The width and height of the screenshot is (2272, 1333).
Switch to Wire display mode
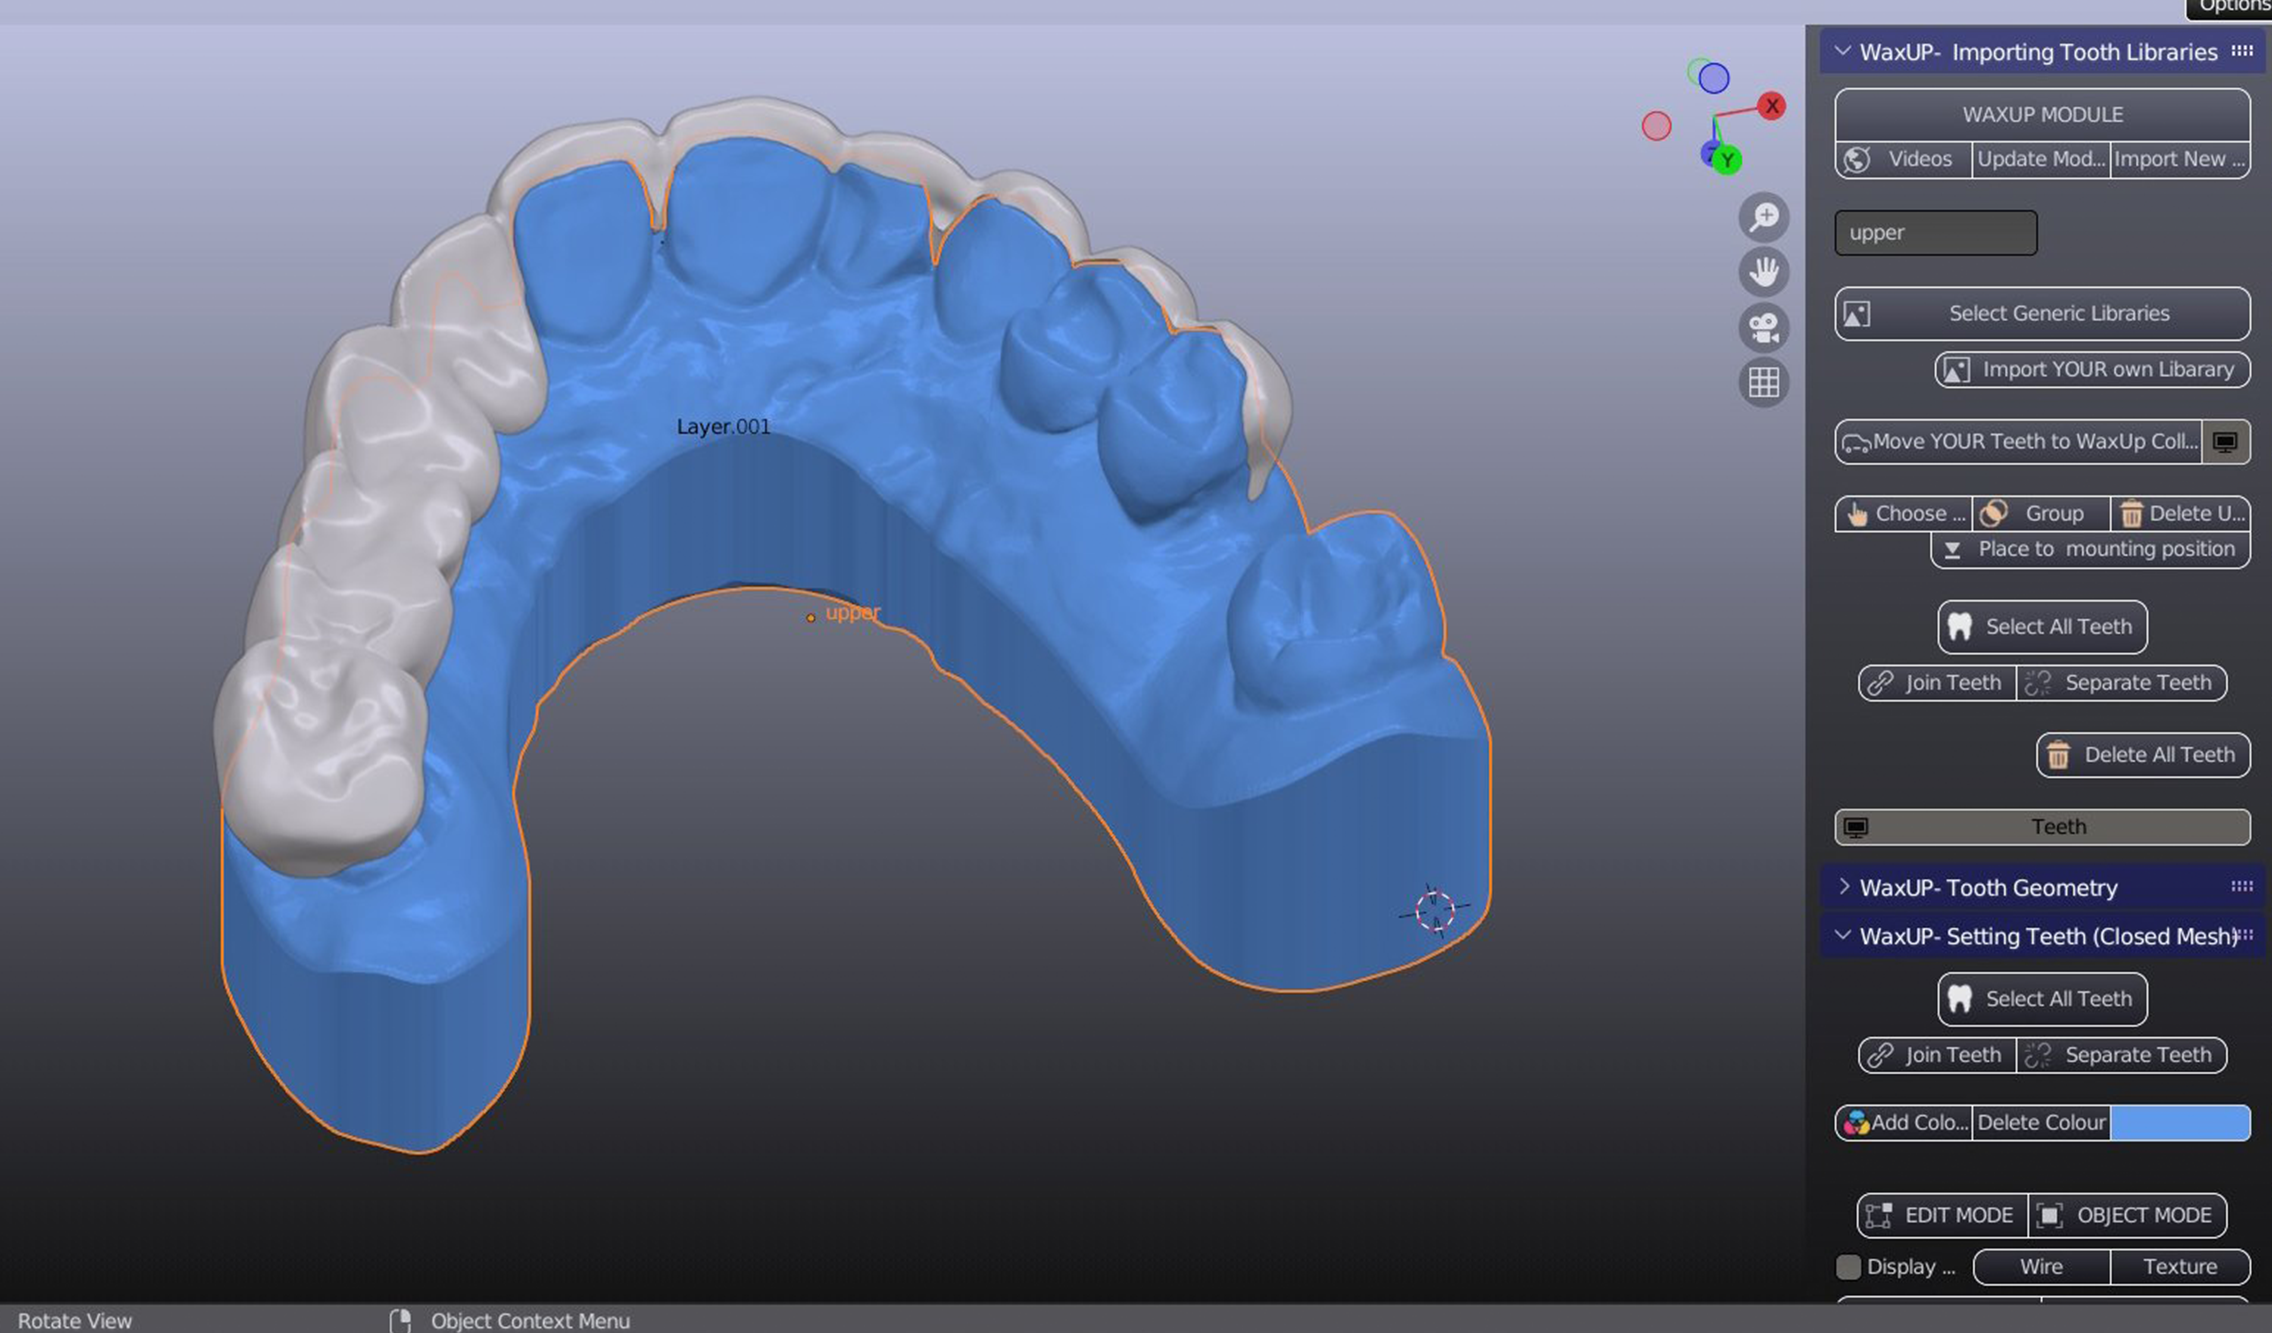coord(2041,1267)
